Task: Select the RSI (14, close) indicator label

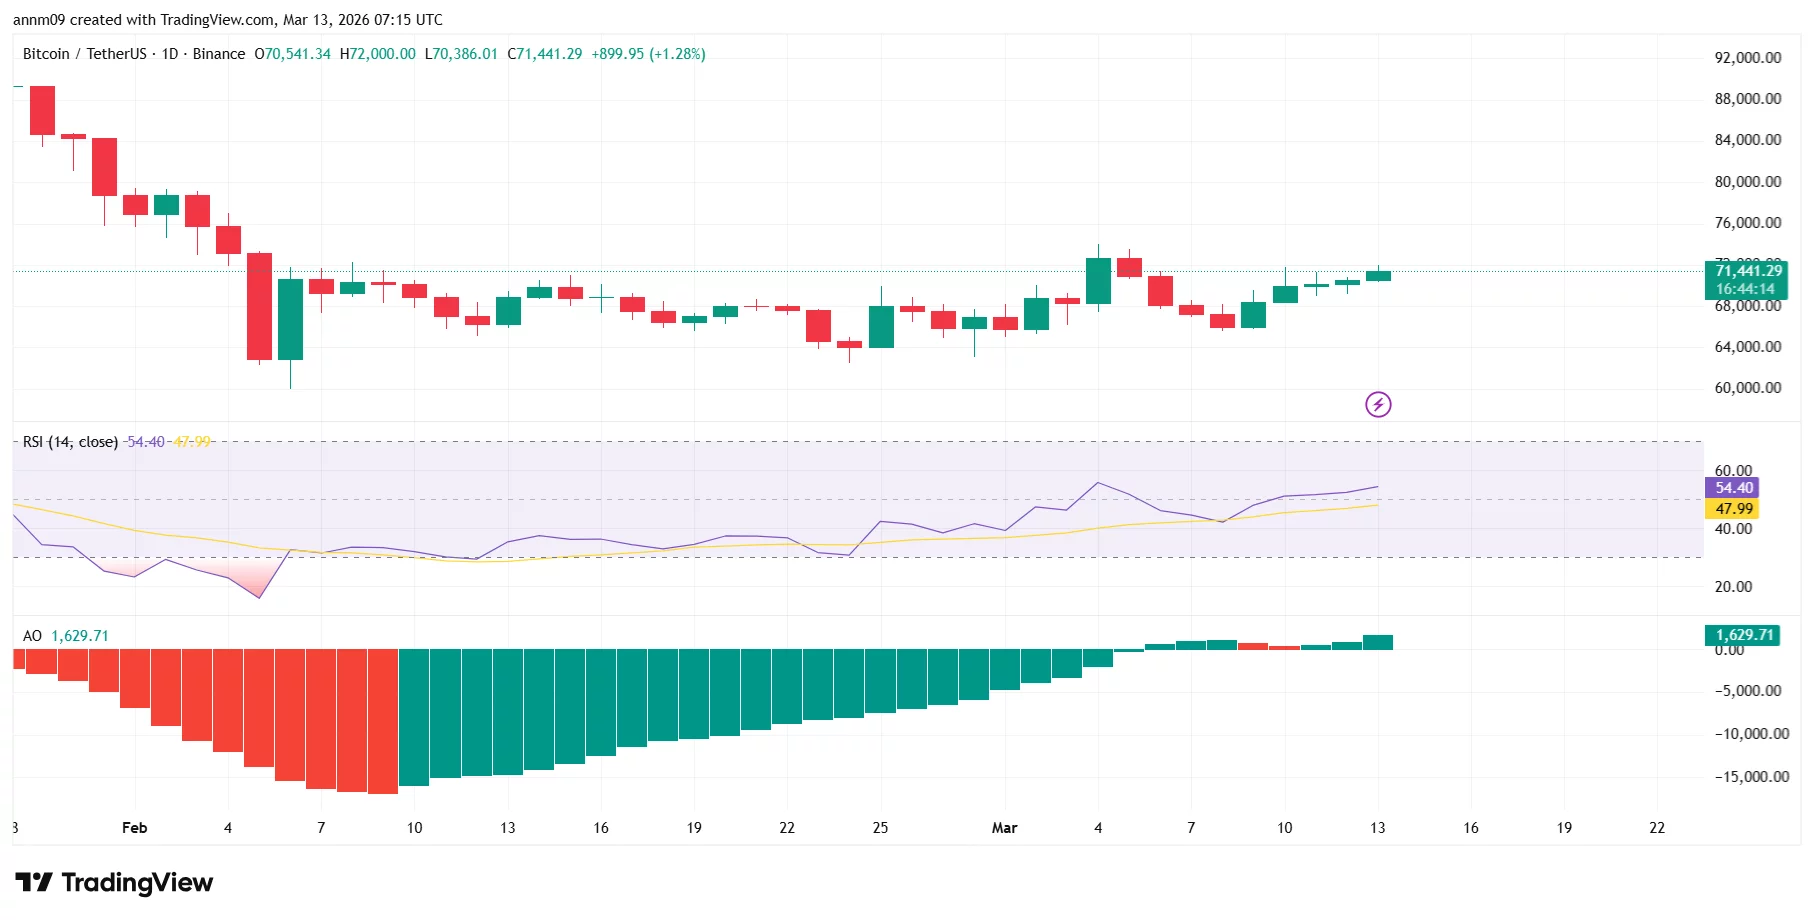Action: click(x=69, y=441)
